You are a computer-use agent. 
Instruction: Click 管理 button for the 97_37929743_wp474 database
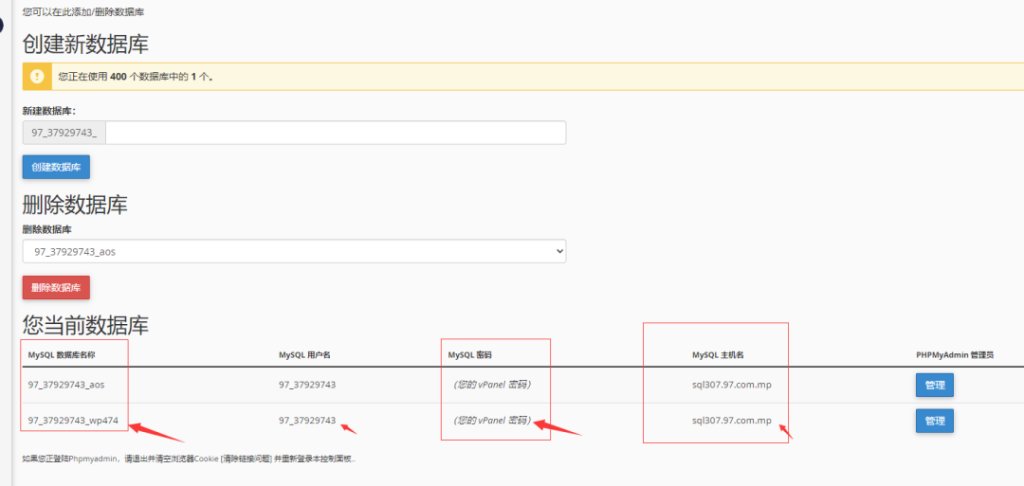coord(934,421)
